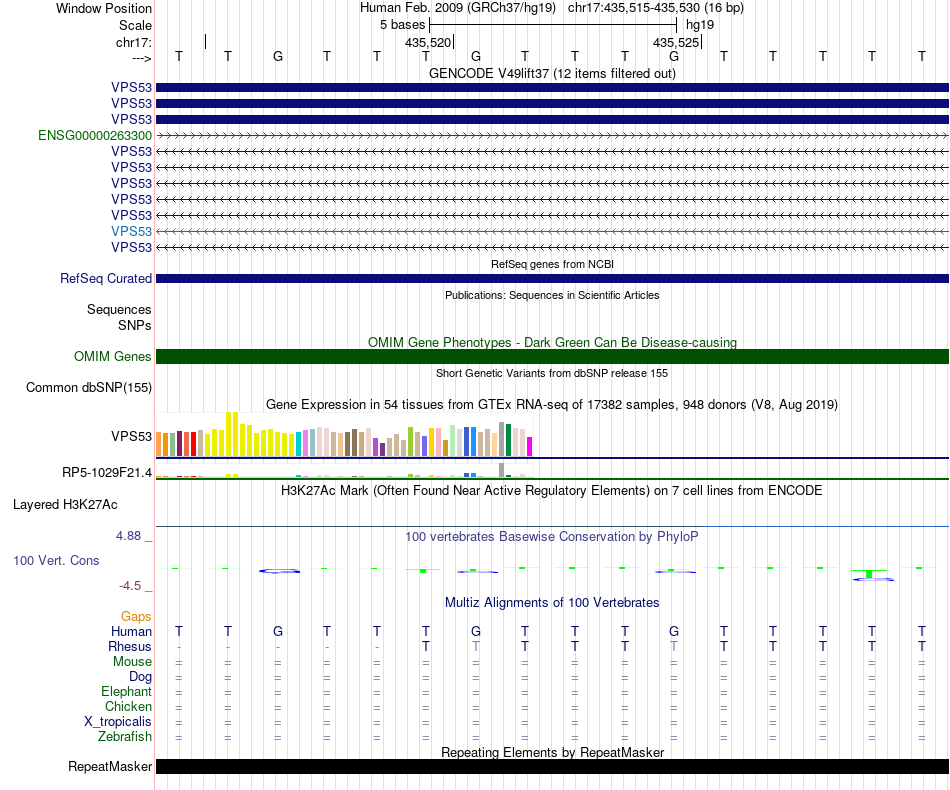Click the SNPs track label
The height and width of the screenshot is (790, 950).
click(x=135, y=325)
